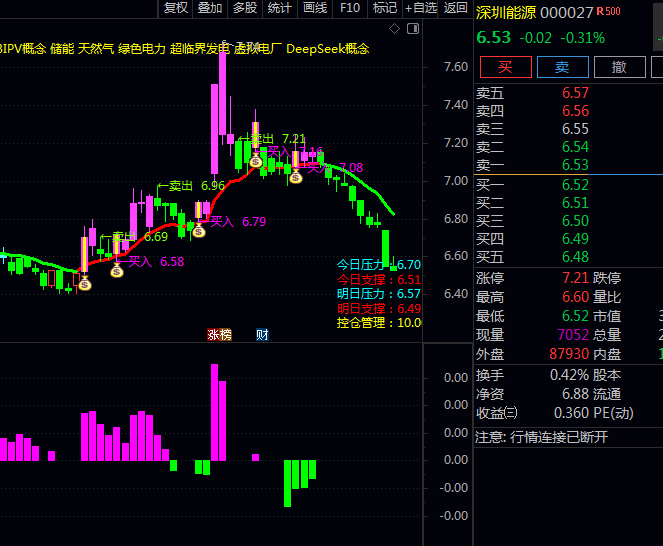Click the 标记 toolbar button
663x546 pixels.
[x=385, y=8]
